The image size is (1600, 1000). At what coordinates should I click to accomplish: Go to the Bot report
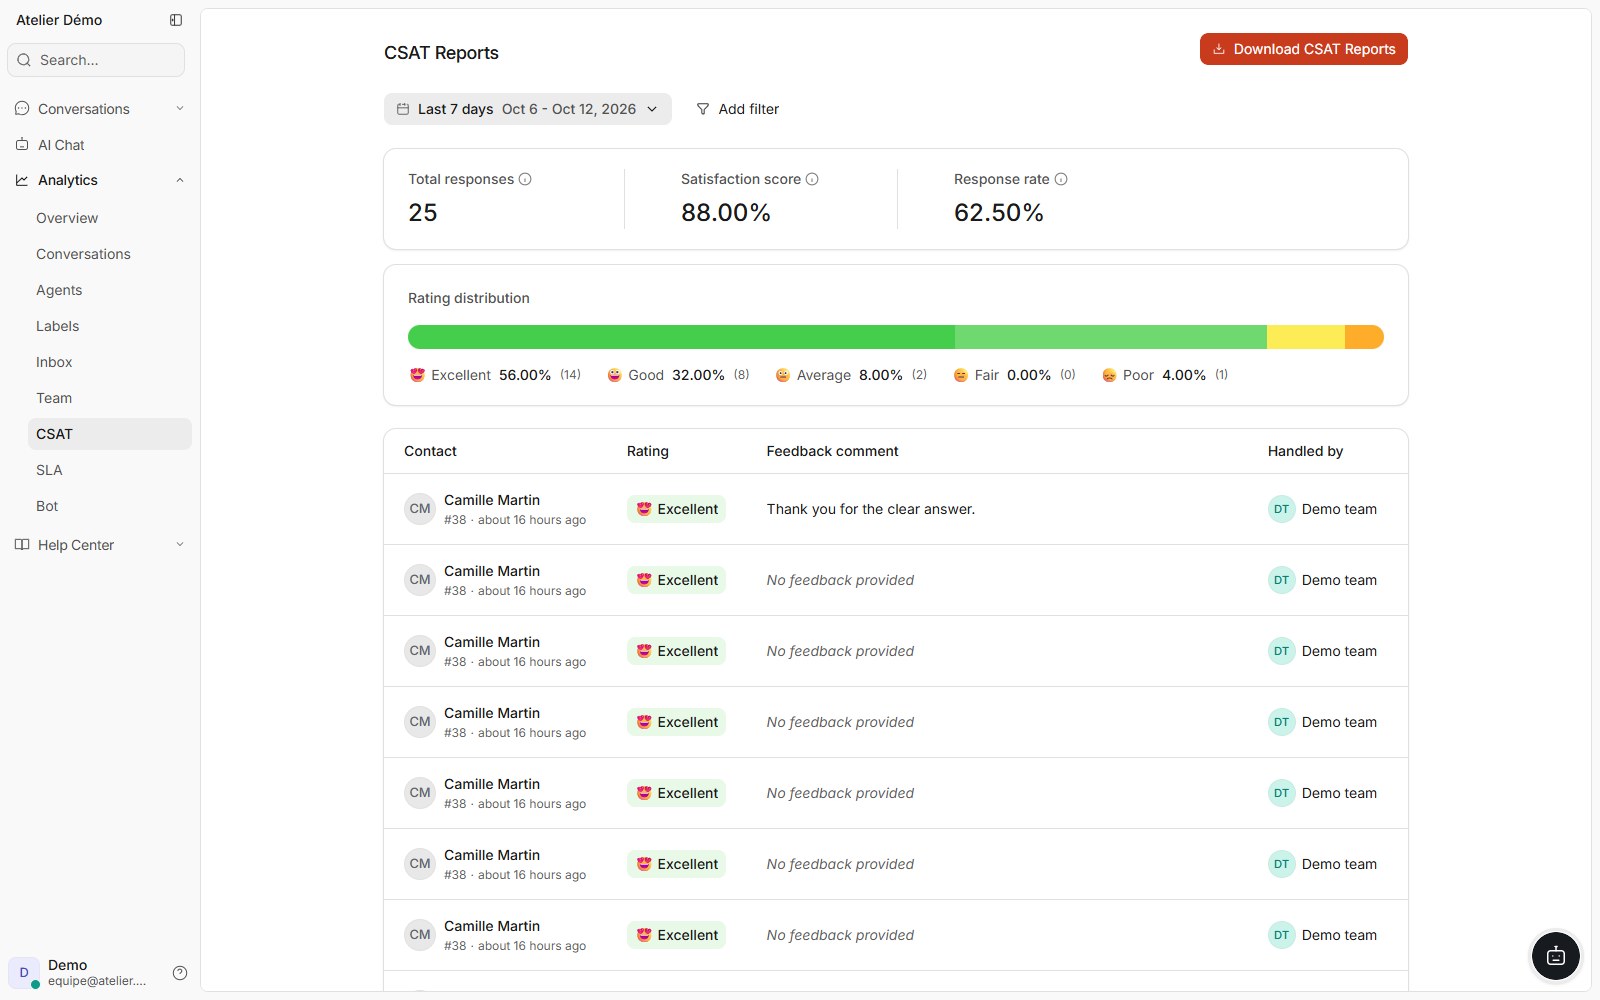(109, 506)
